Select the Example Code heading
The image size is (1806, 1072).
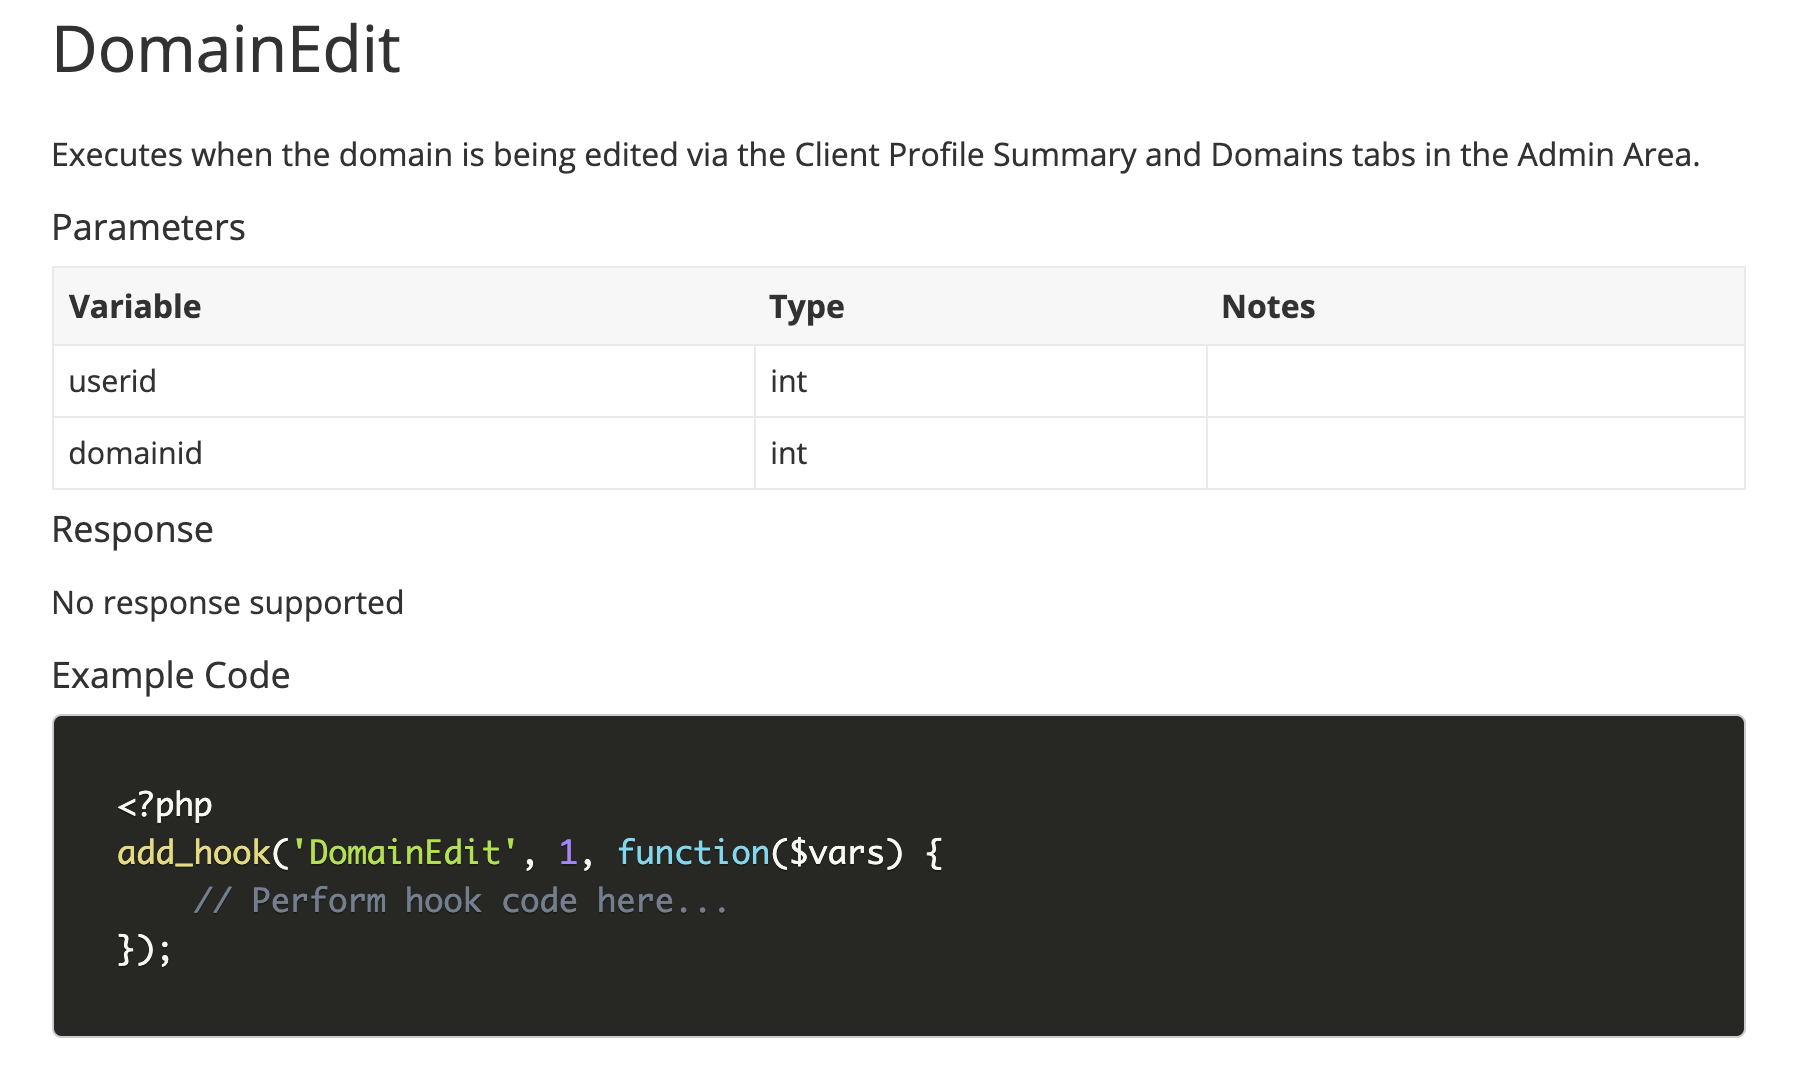pos(170,676)
